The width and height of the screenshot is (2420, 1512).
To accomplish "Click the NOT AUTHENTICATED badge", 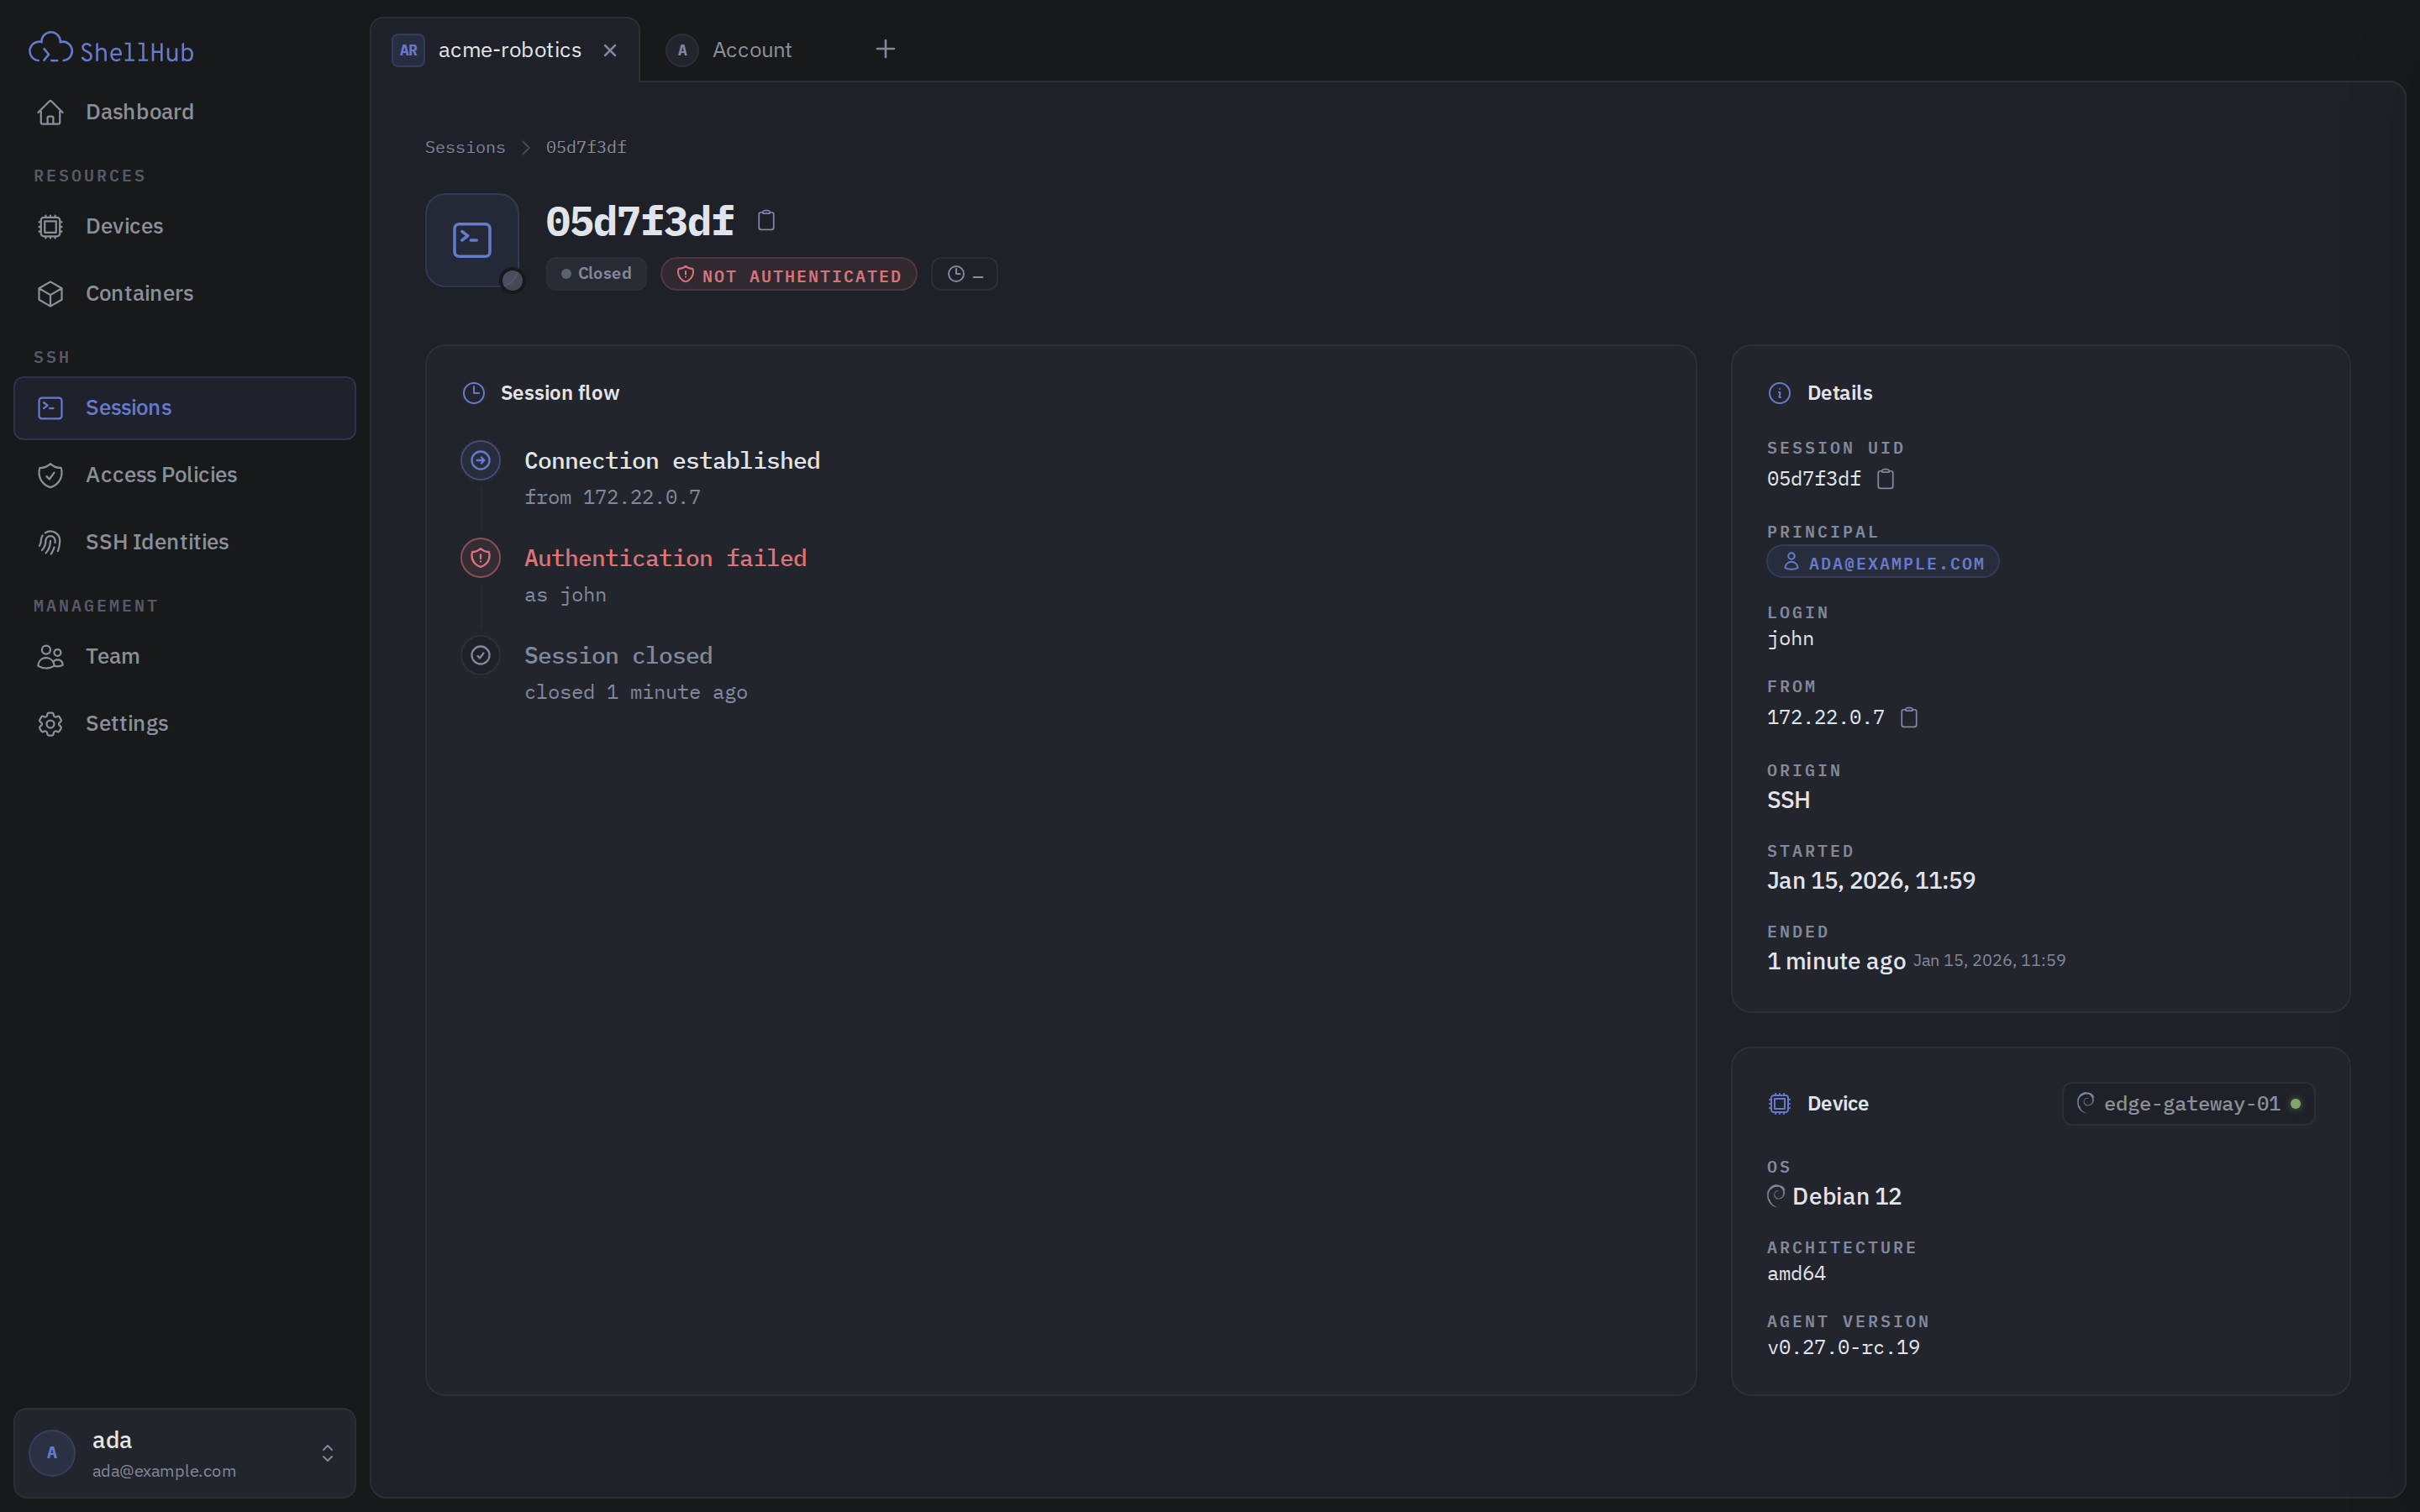I will tap(788, 275).
